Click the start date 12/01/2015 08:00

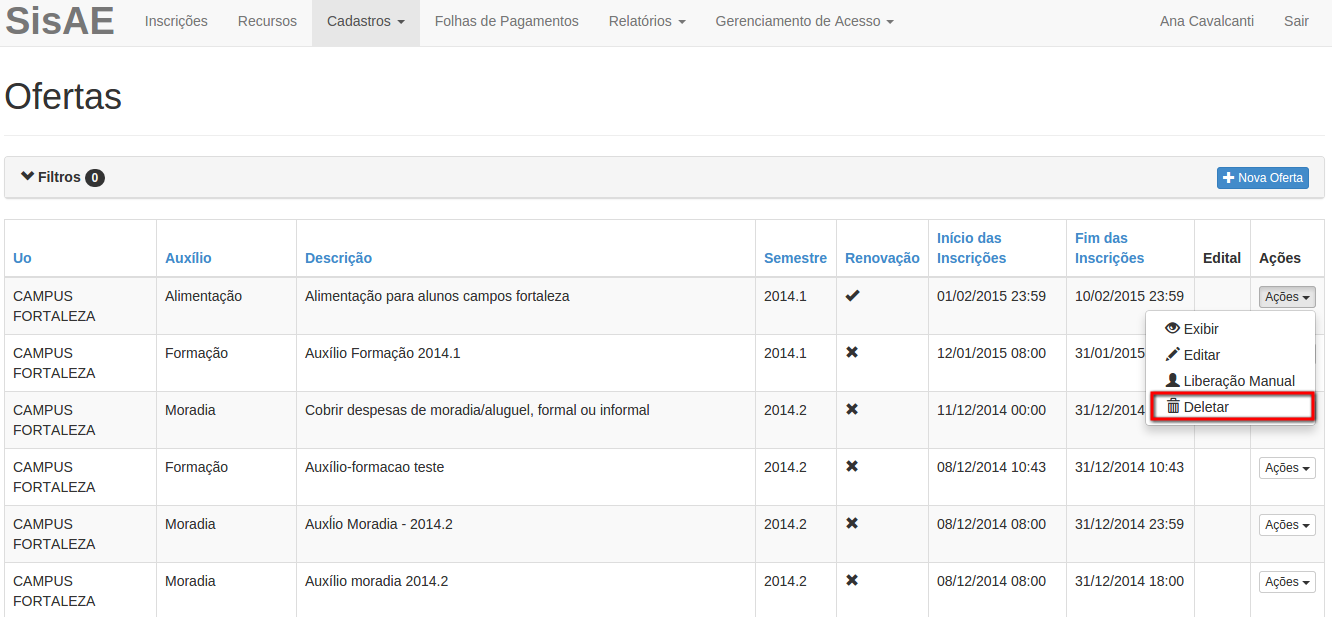click(991, 353)
